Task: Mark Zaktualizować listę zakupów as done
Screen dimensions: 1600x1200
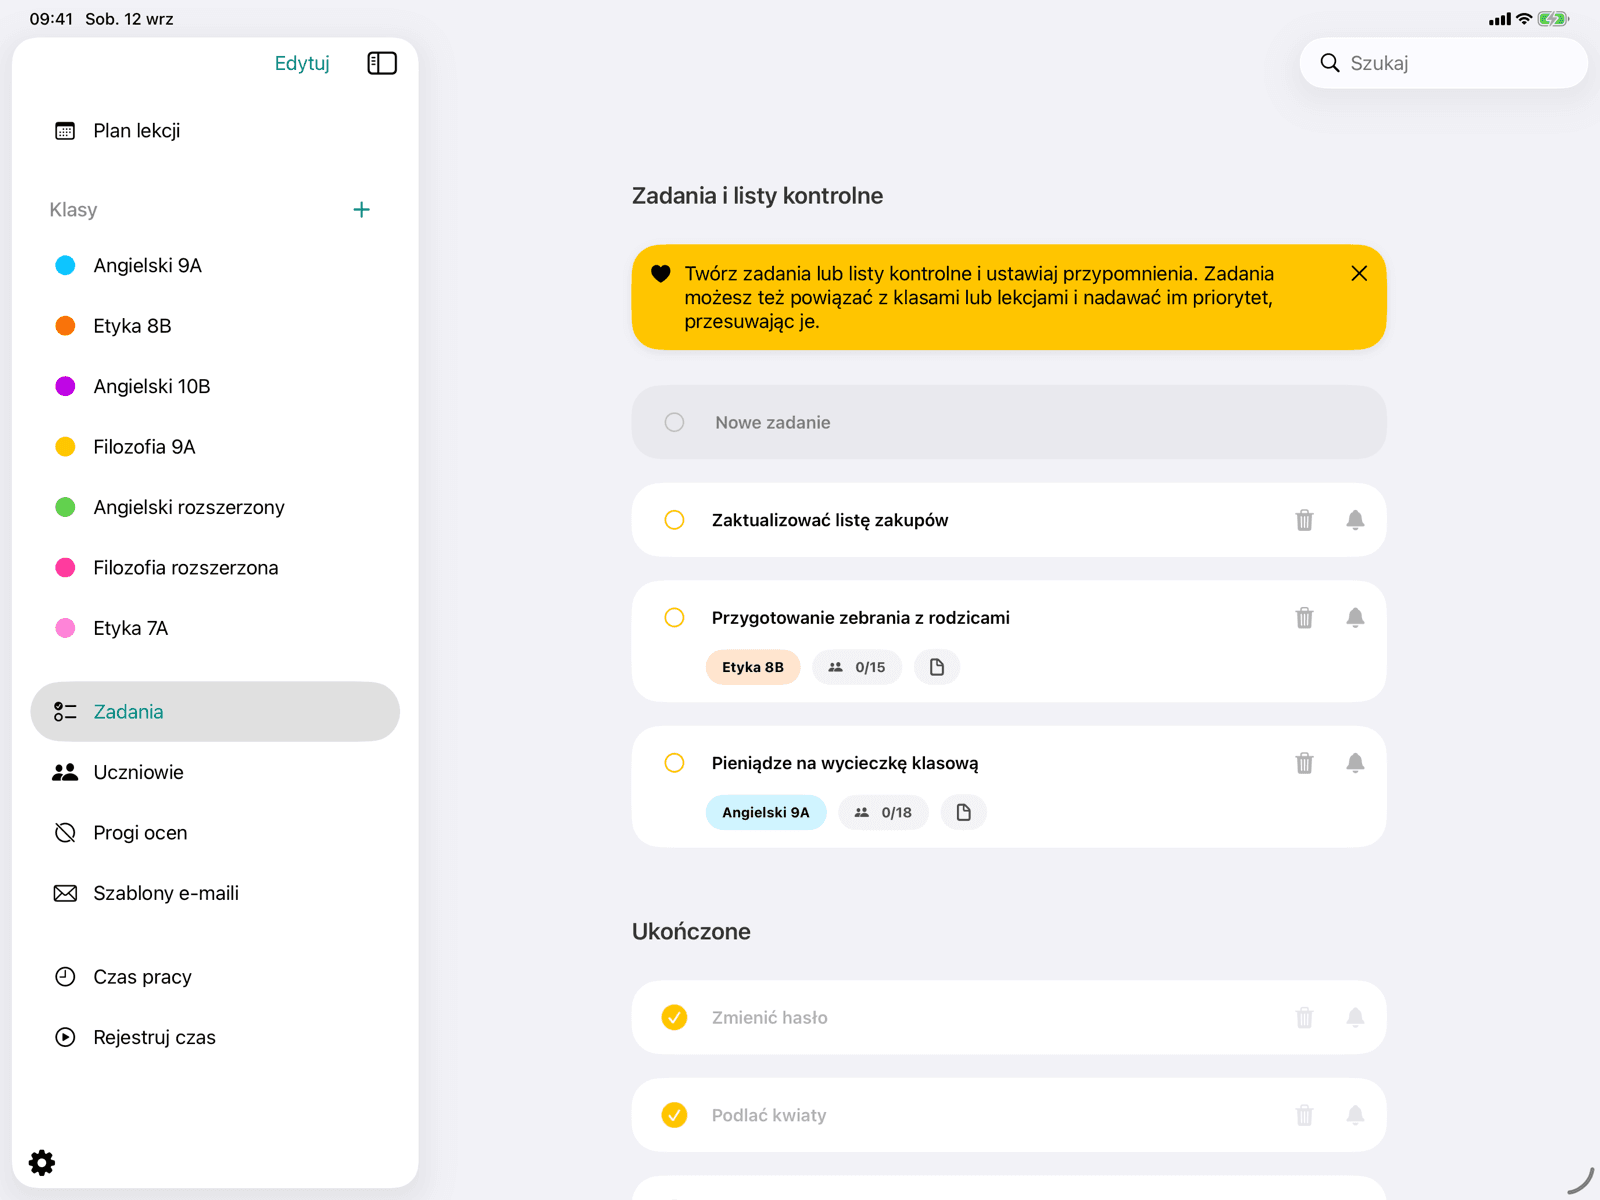Action: pos(675,520)
